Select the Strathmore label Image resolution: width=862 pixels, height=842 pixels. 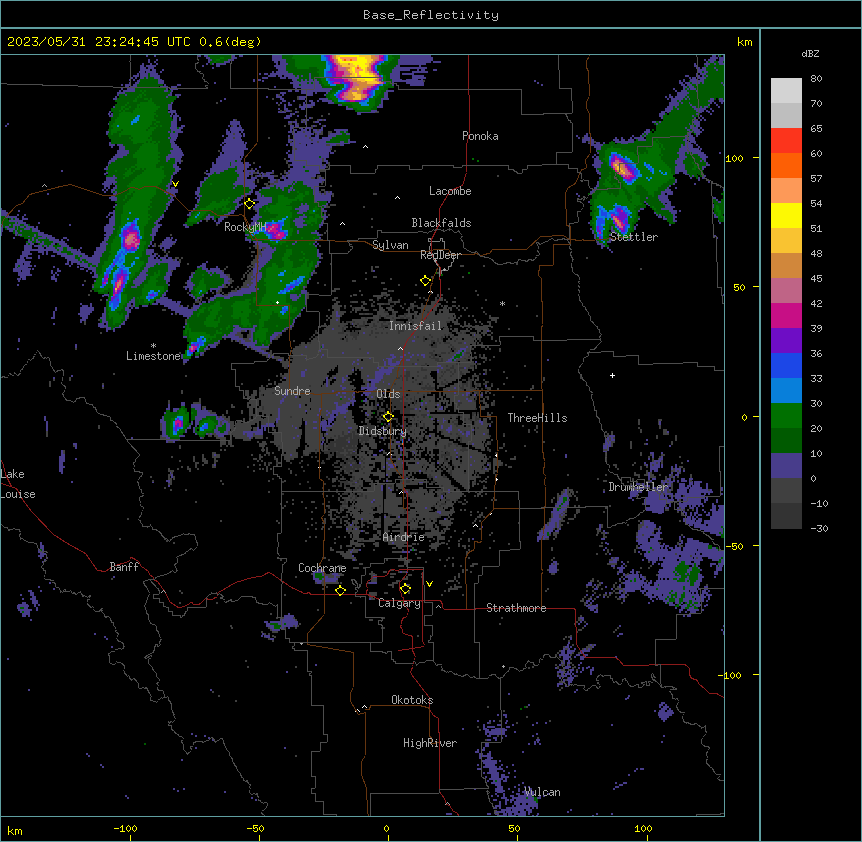[516, 608]
